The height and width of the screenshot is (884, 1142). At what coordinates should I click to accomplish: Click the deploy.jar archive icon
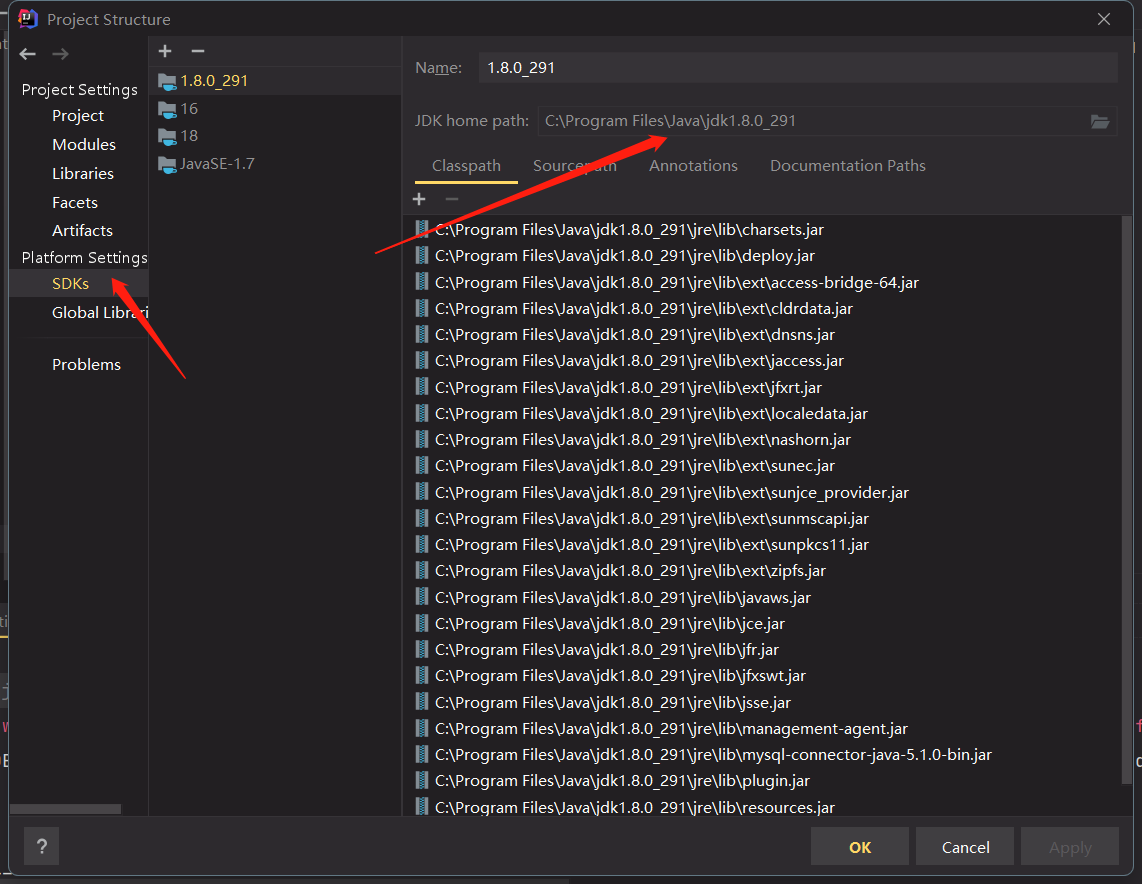tap(422, 256)
